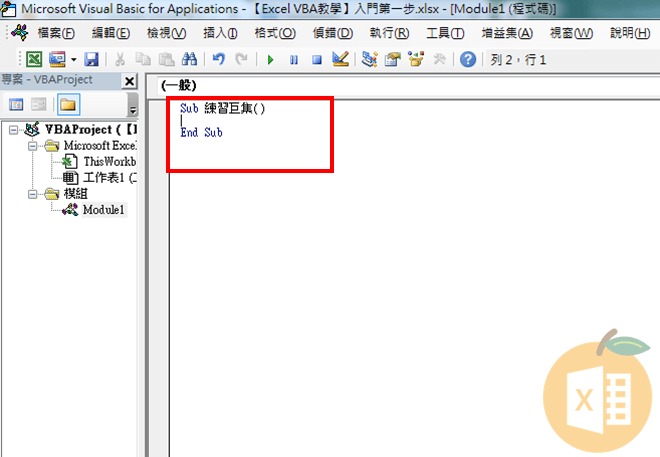Close the 專案 - VBAProject panel
Screen dimensions: 660x457
coord(129,81)
